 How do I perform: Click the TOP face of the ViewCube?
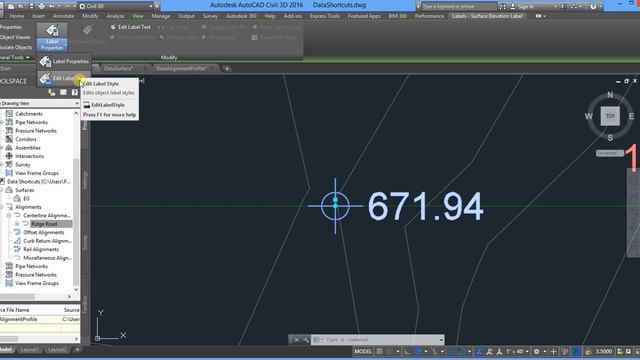click(610, 116)
